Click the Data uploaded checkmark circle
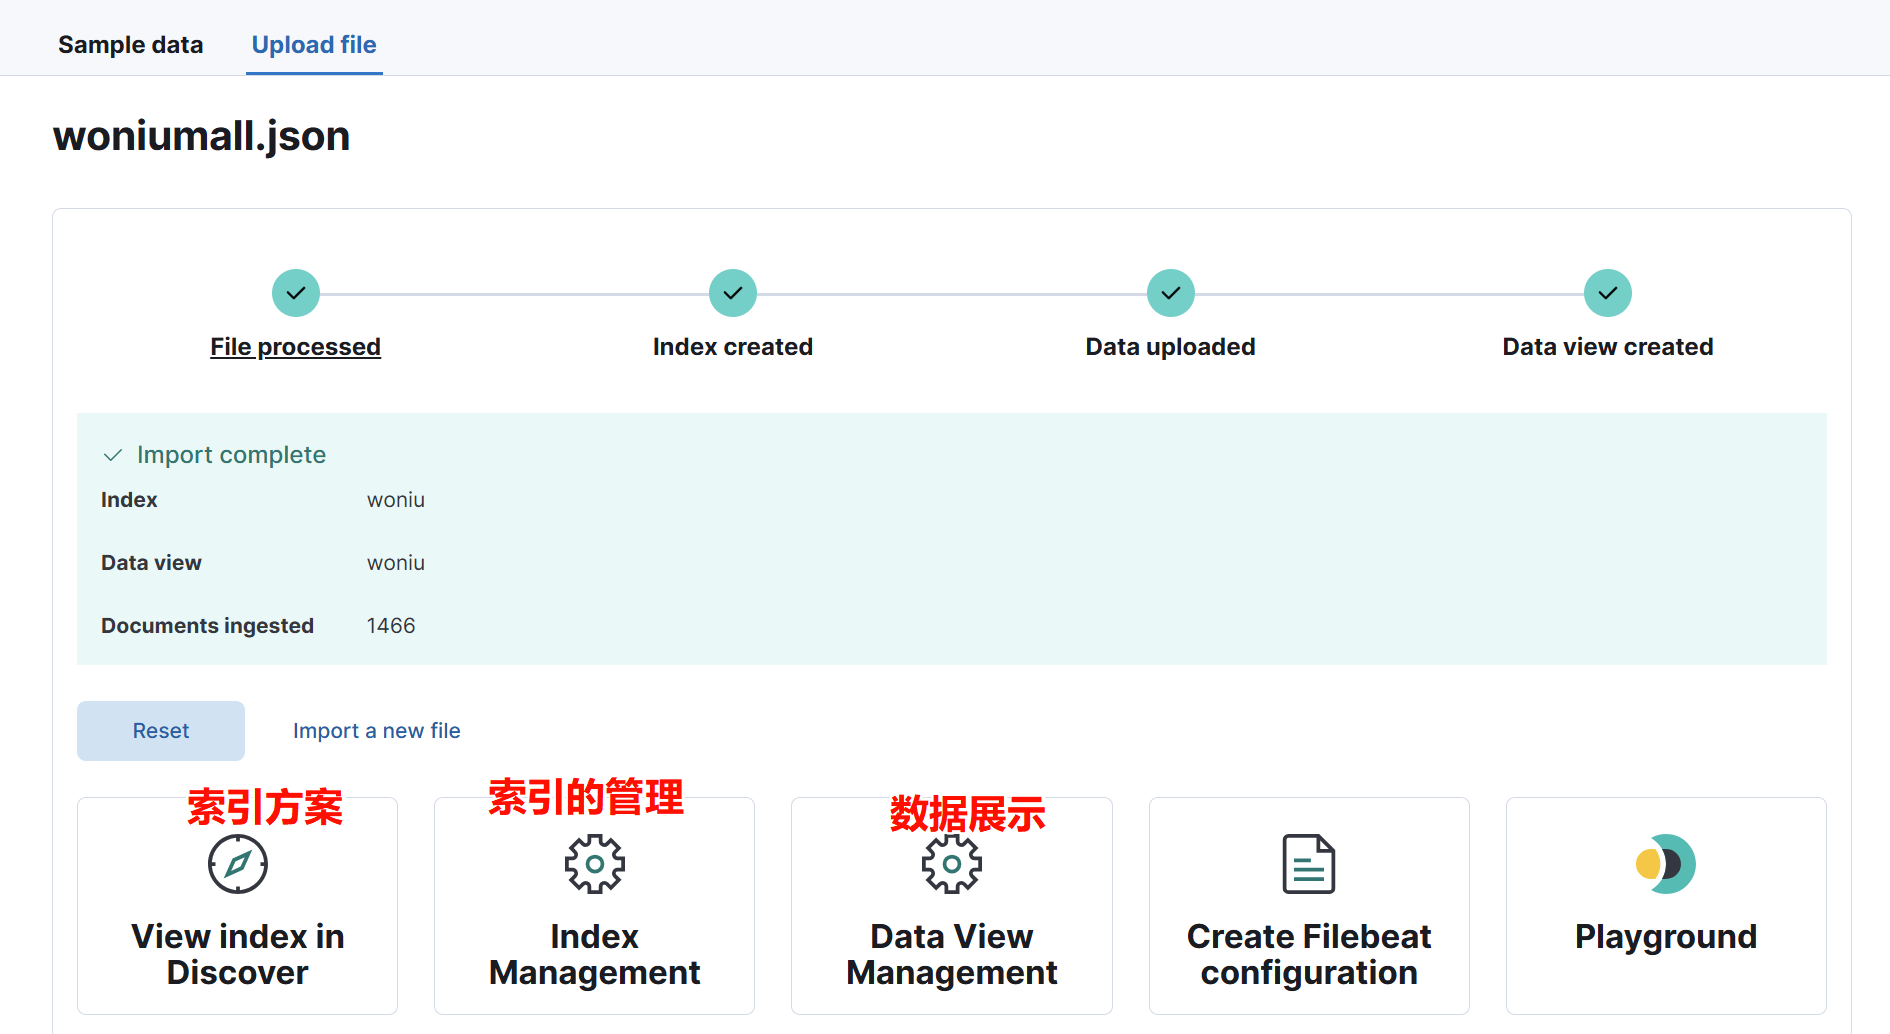Image resolution: width=1890 pixels, height=1034 pixels. [x=1170, y=293]
